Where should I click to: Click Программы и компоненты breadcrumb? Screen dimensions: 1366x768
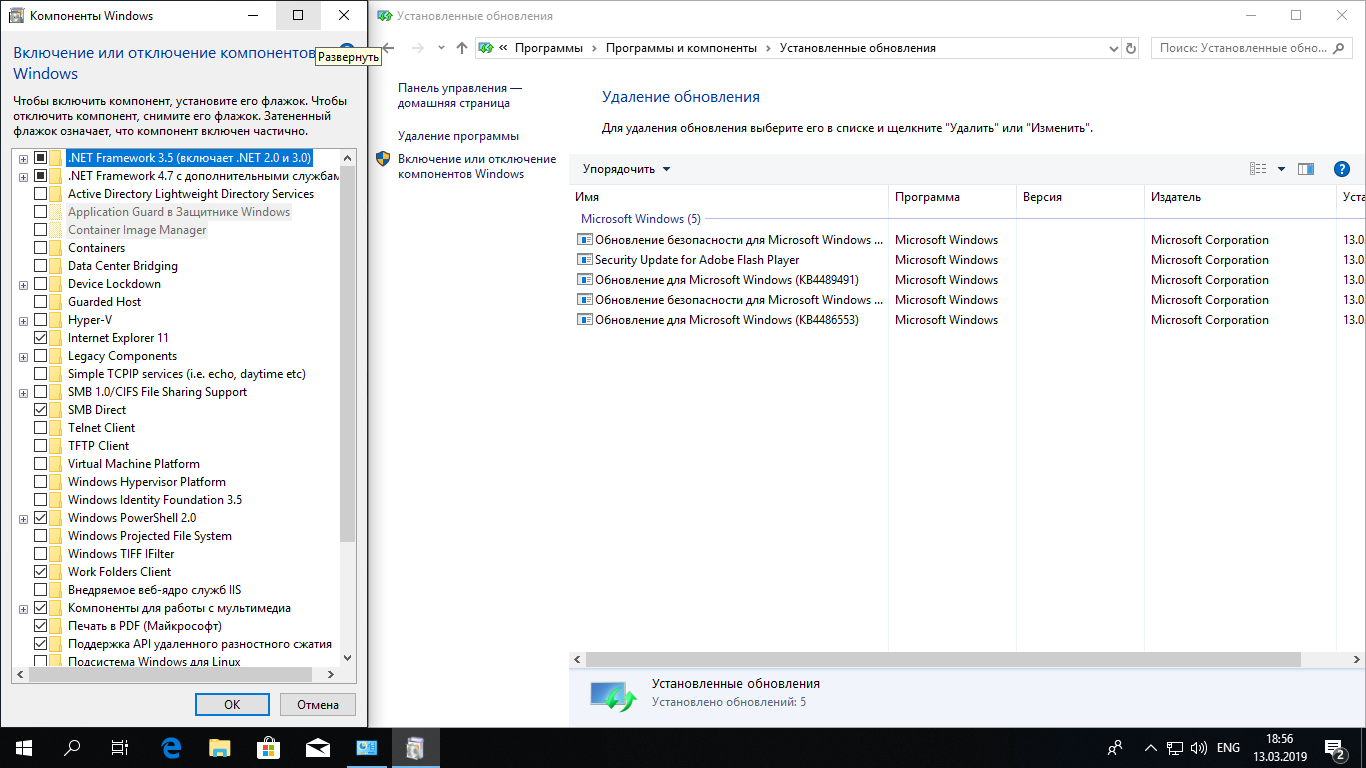[x=682, y=48]
